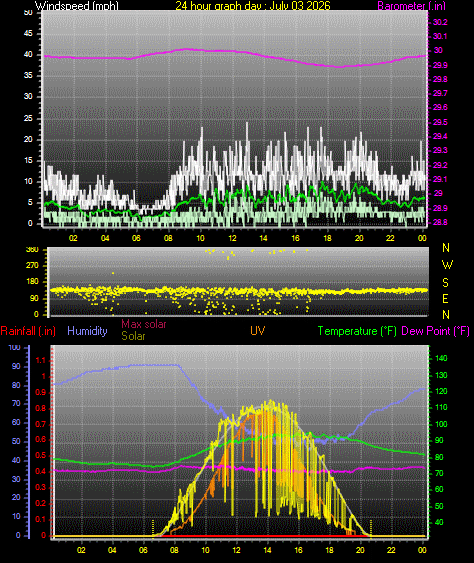
Task: Select the UV legend label
Action: click(257, 331)
